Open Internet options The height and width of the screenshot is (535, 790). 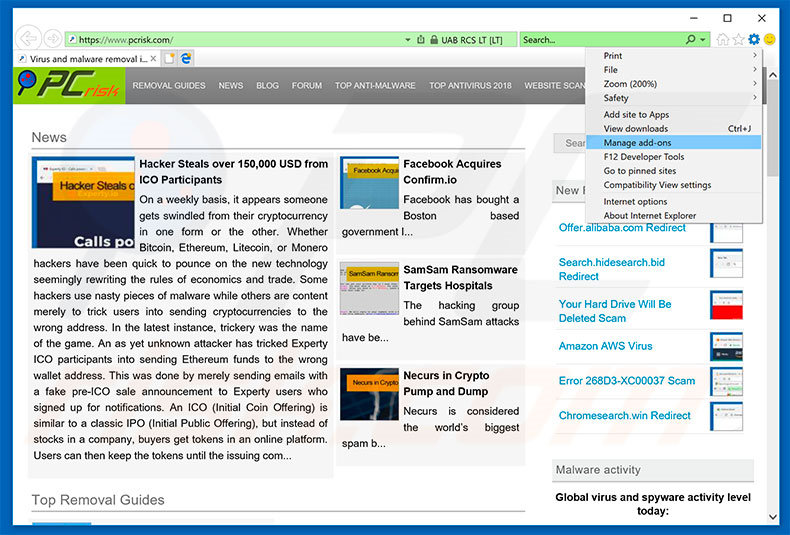(674, 202)
